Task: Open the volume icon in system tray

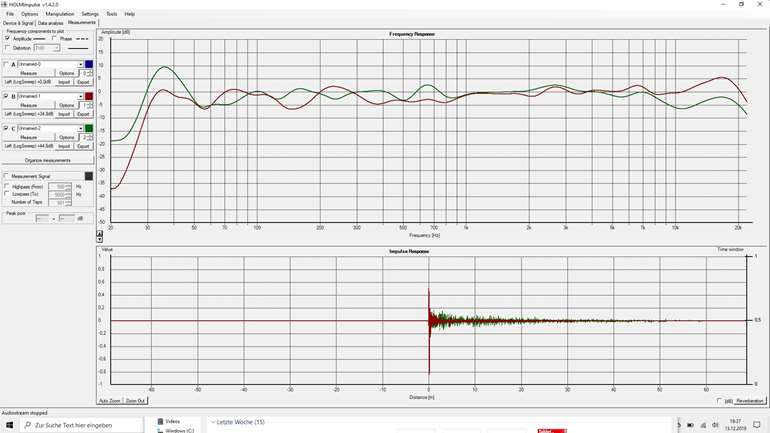Action: (x=715, y=425)
